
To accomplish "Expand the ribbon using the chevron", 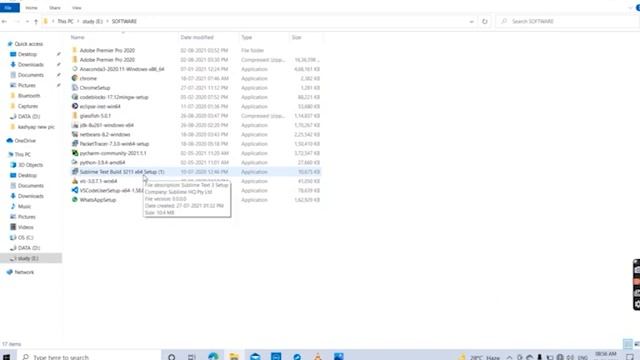I will pyautogui.click(x=631, y=8).
